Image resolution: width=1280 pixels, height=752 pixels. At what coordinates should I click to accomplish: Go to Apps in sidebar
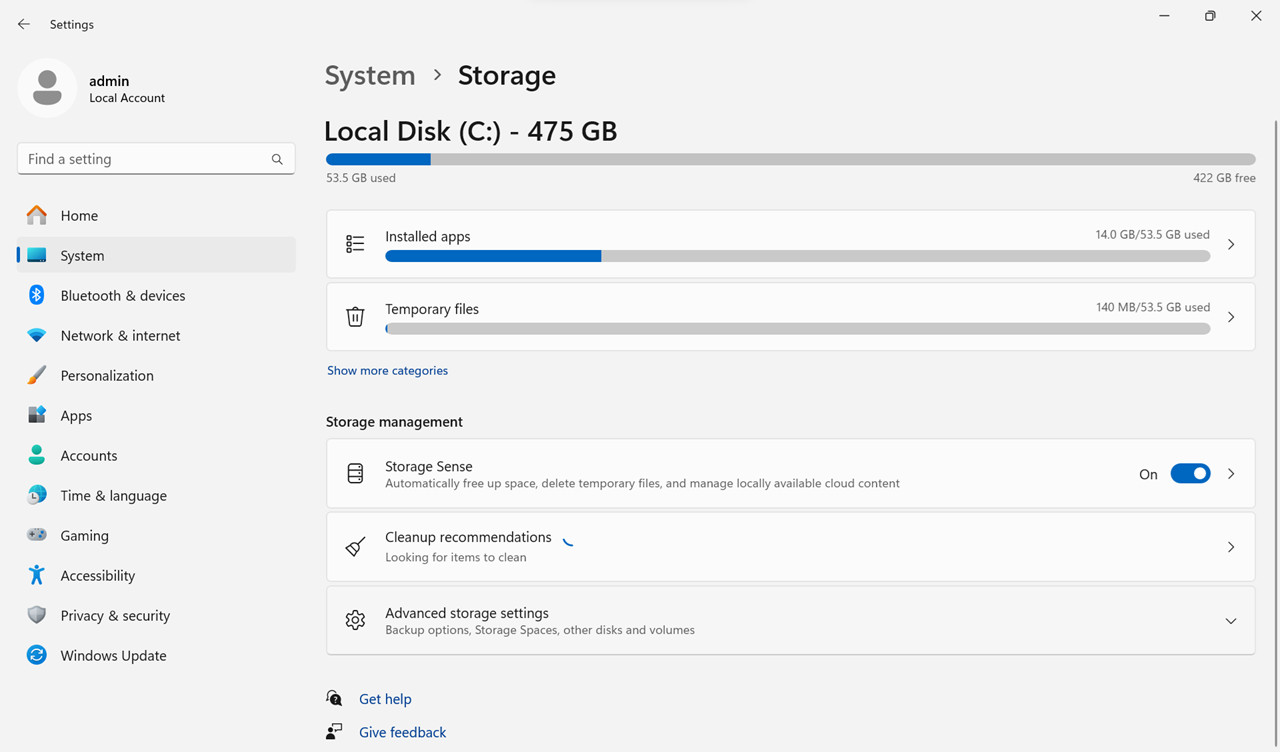(x=76, y=415)
